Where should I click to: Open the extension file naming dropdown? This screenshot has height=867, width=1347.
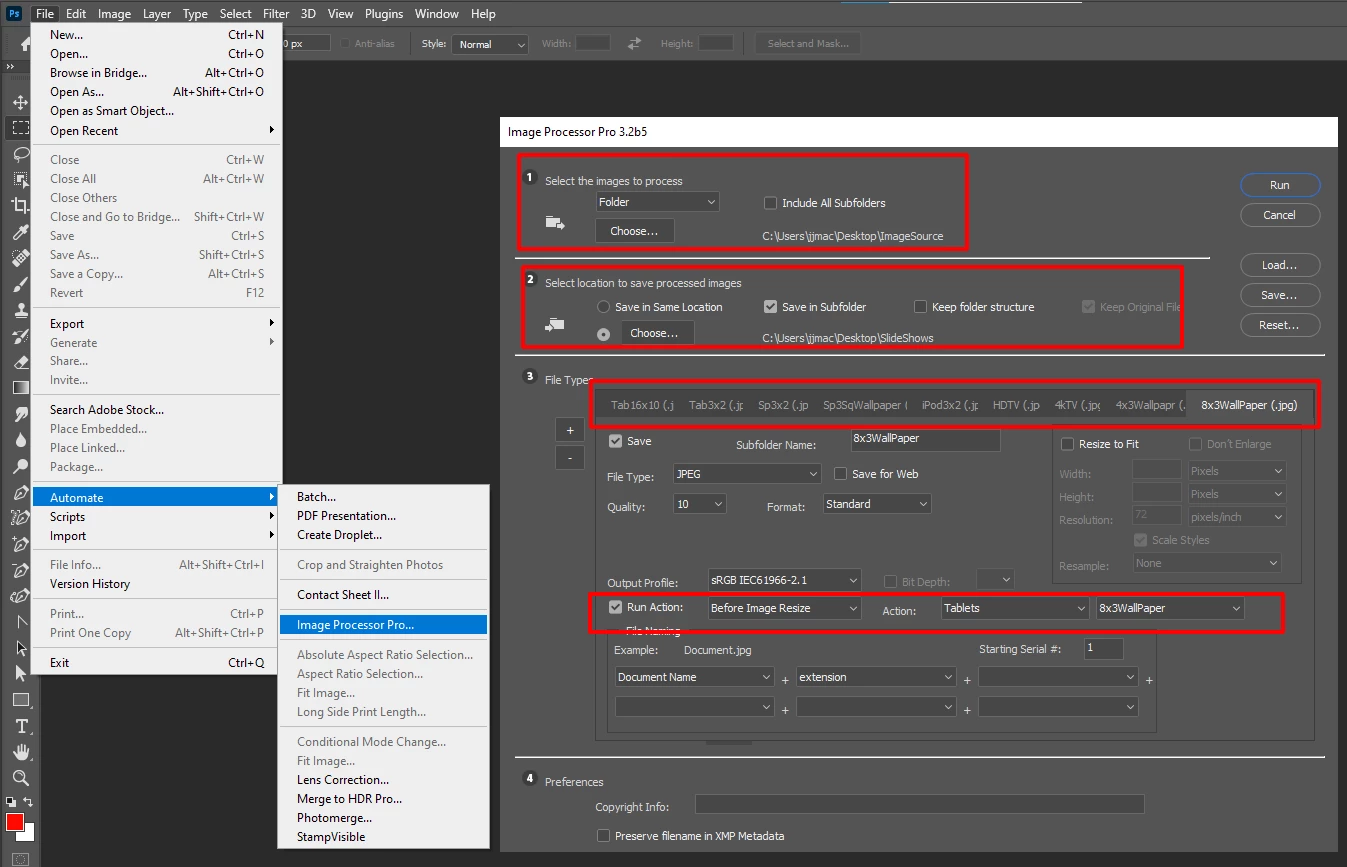[876, 677]
